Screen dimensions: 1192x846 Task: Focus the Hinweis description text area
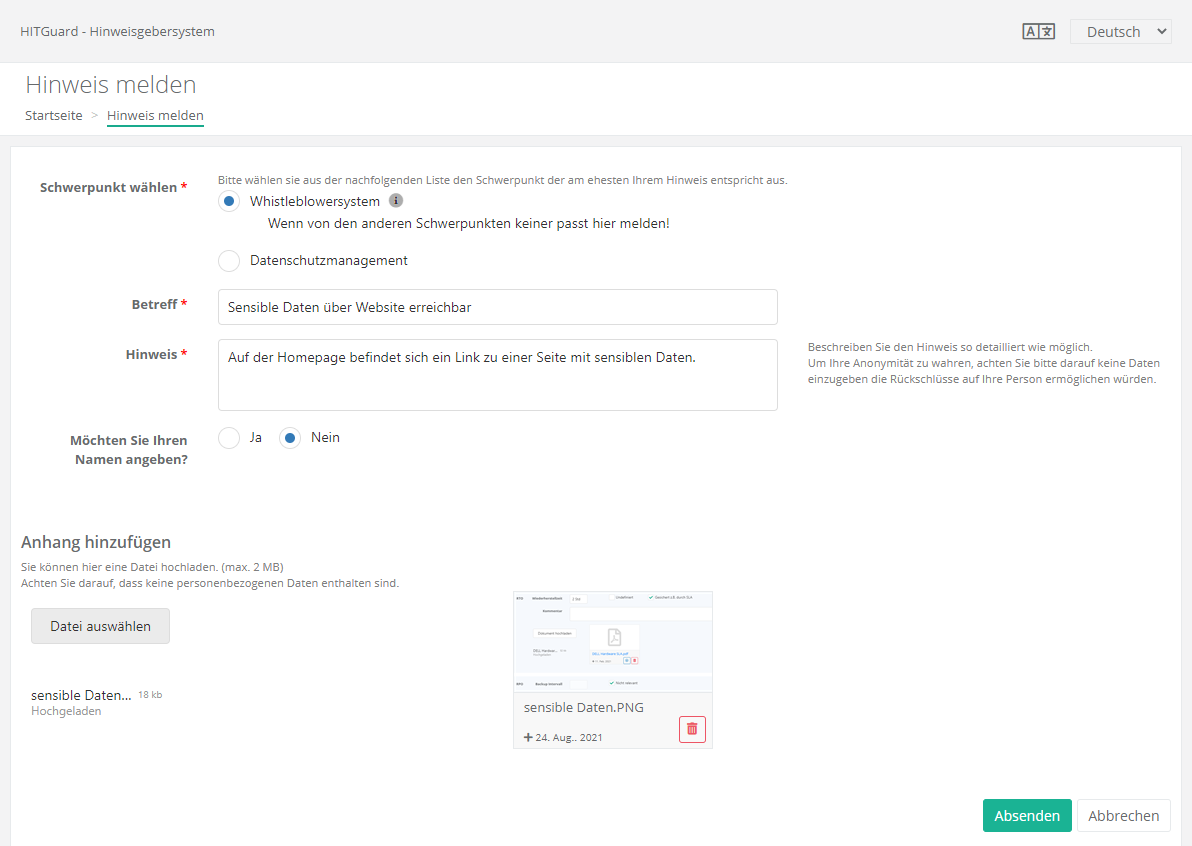(497, 375)
